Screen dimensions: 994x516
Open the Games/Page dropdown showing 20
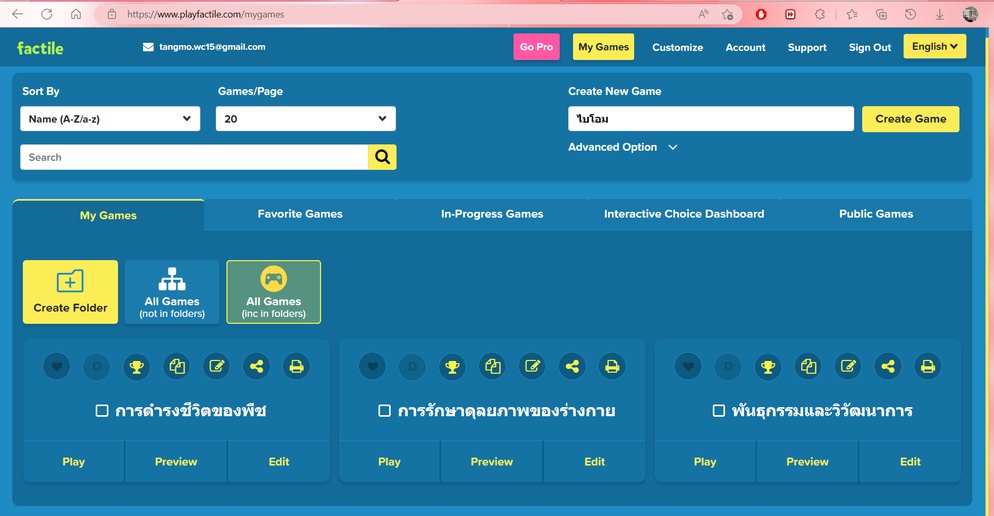[305, 119]
